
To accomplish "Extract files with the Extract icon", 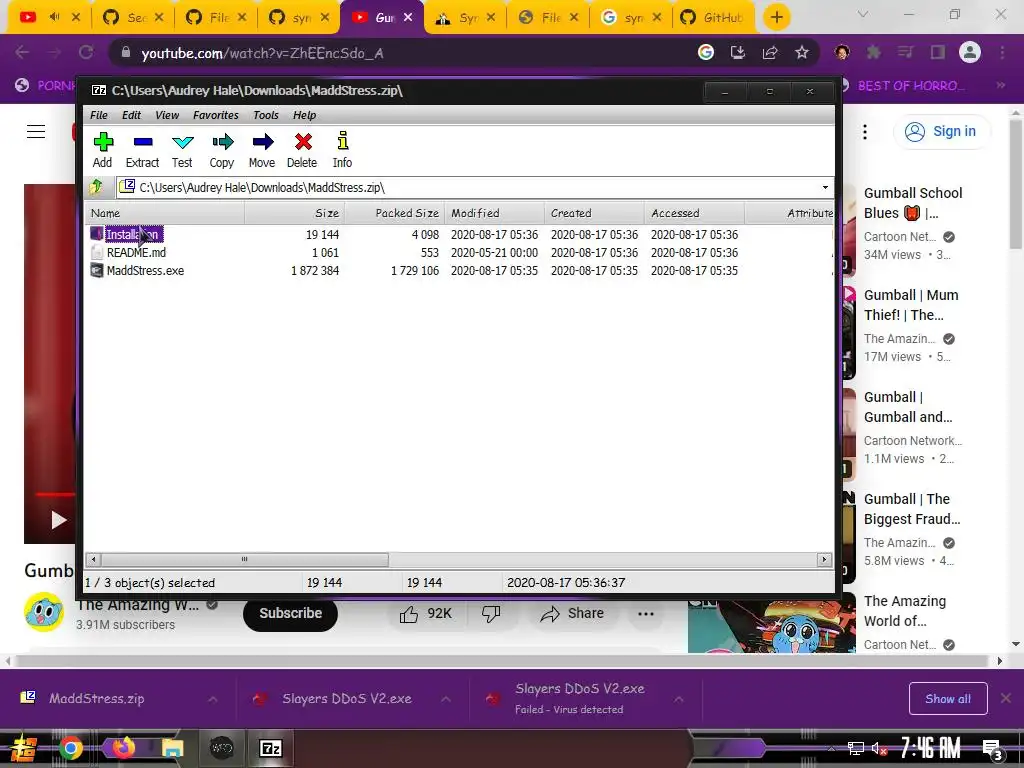I will coord(142,150).
